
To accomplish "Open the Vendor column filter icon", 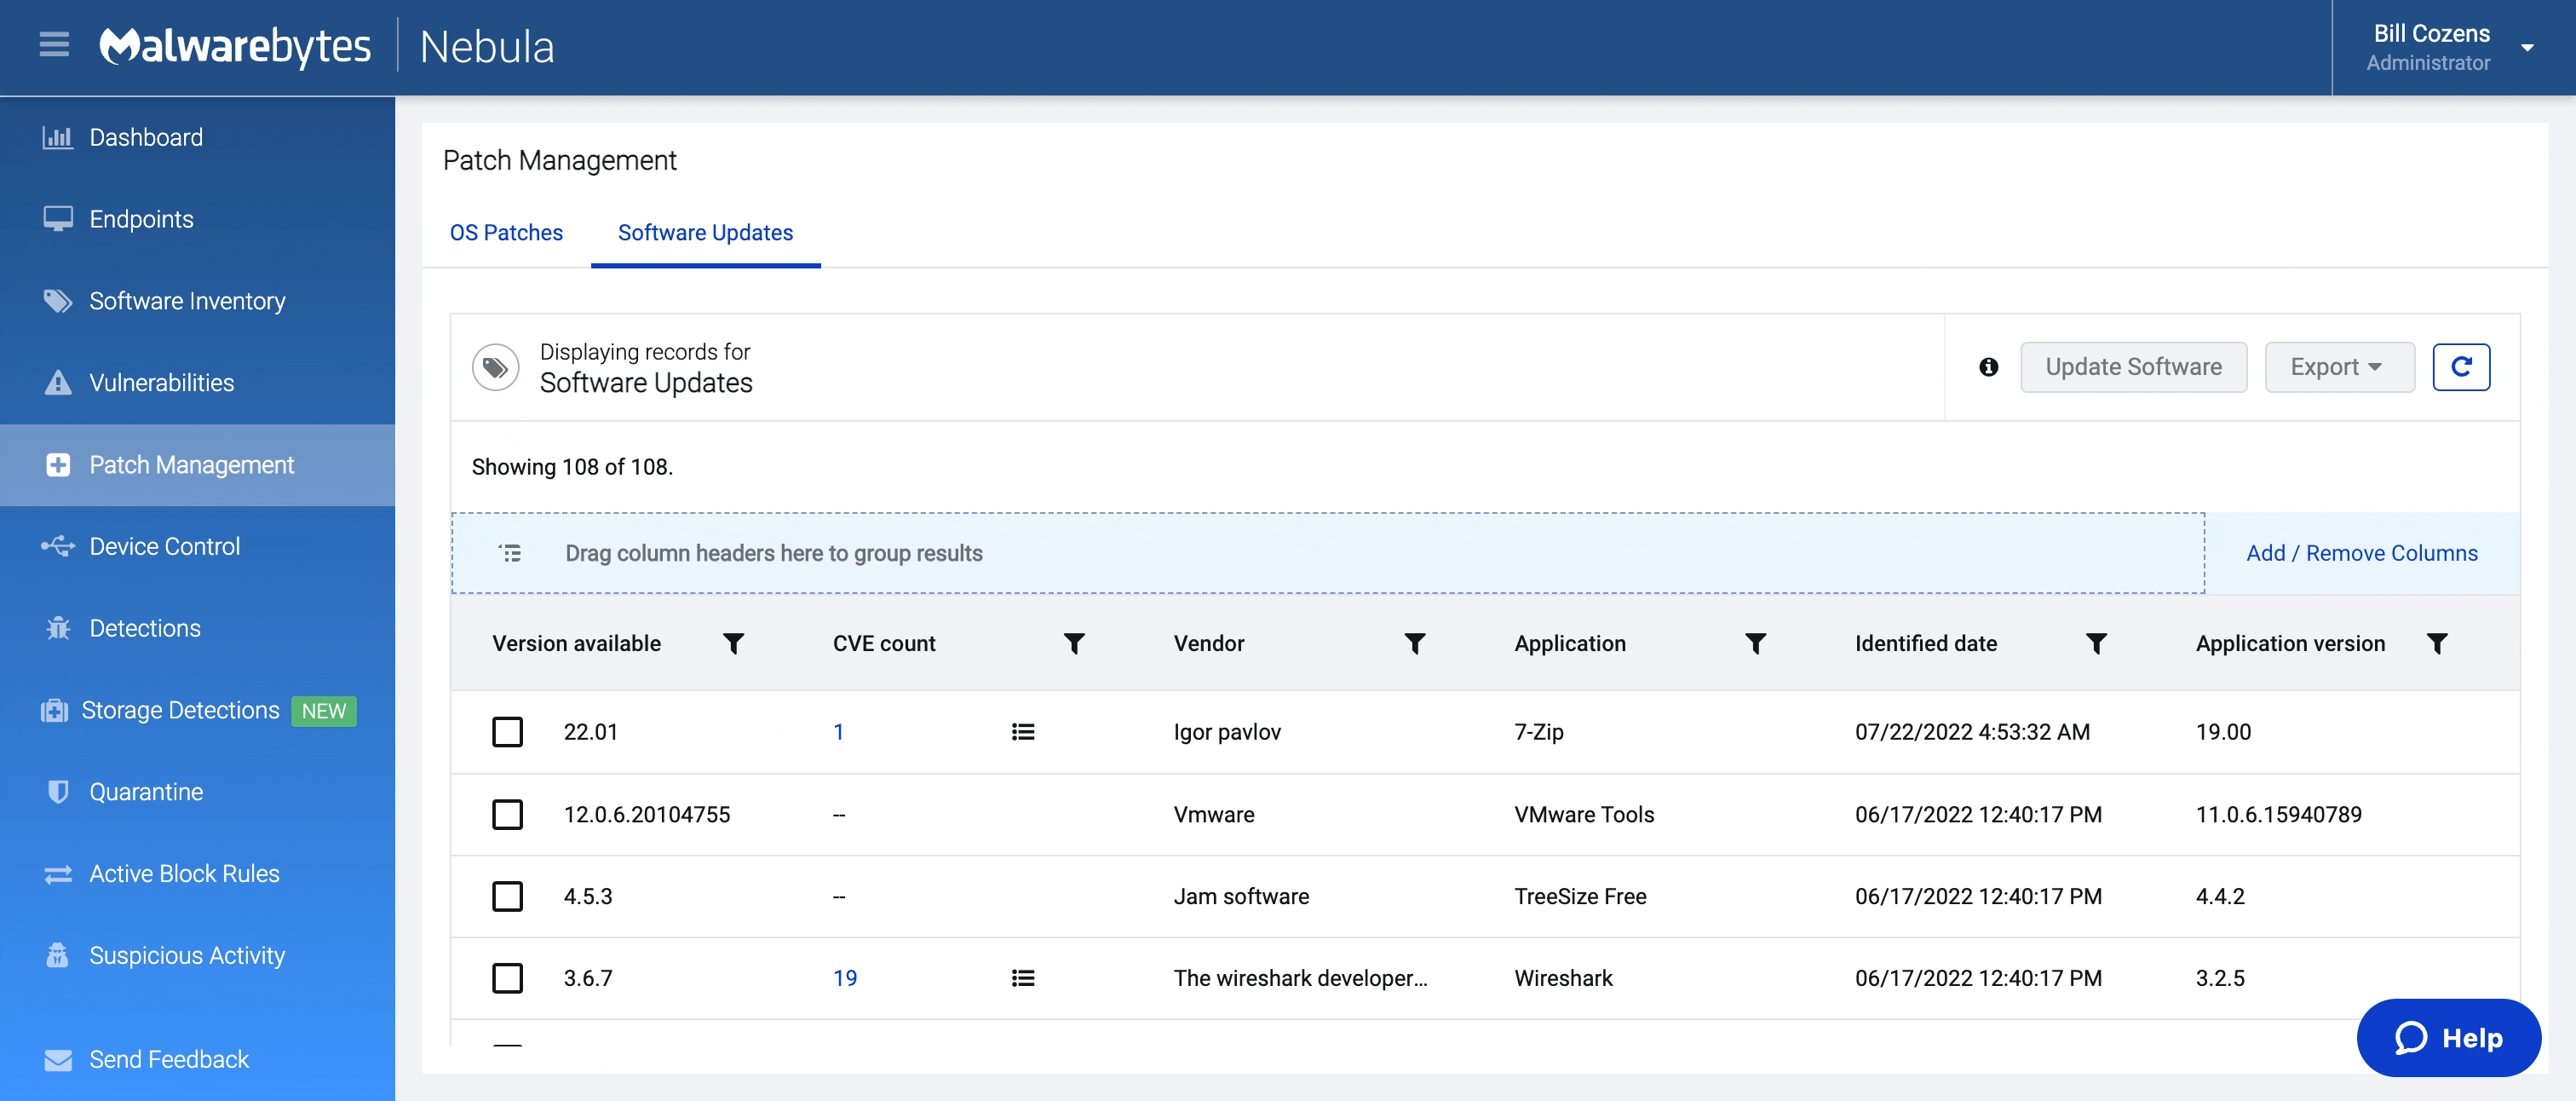I will click(1414, 643).
